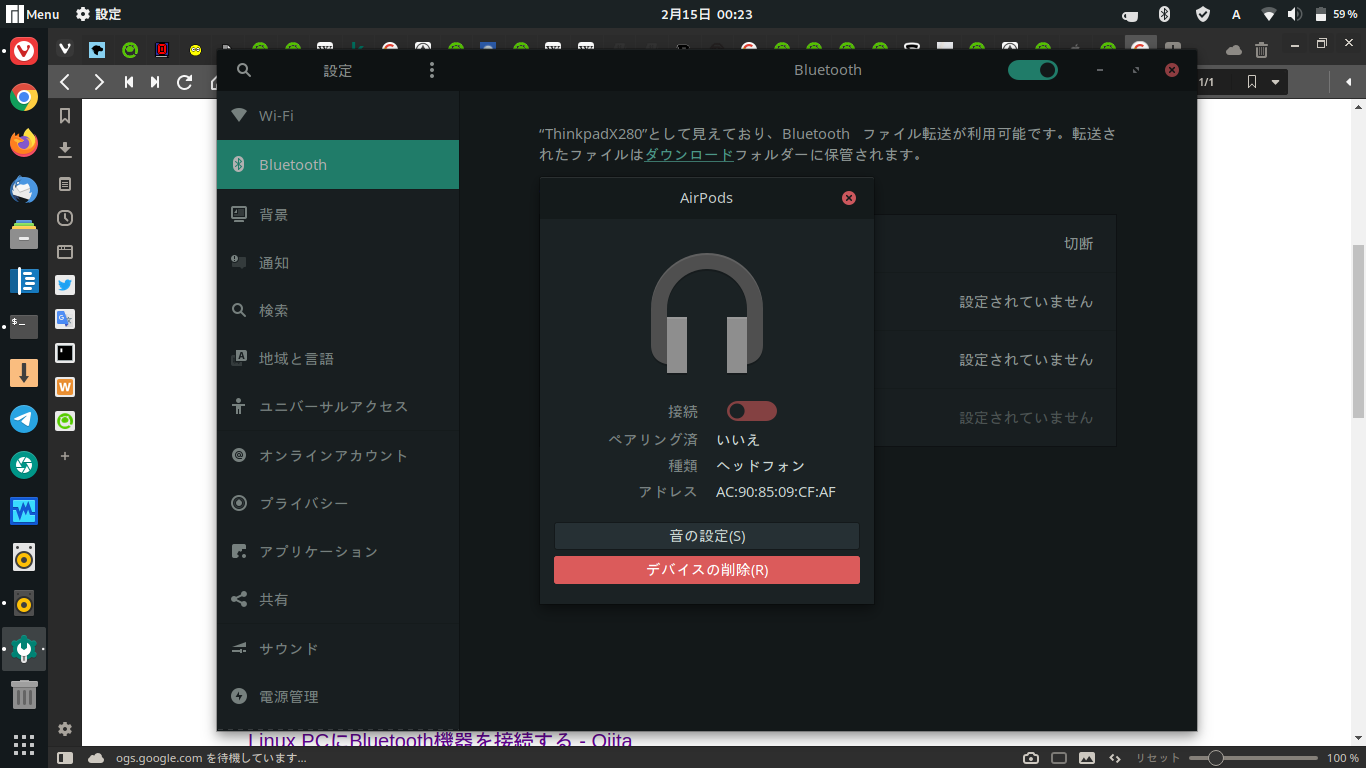Open プライバシー settings panel
The width and height of the screenshot is (1366, 768).
point(338,504)
